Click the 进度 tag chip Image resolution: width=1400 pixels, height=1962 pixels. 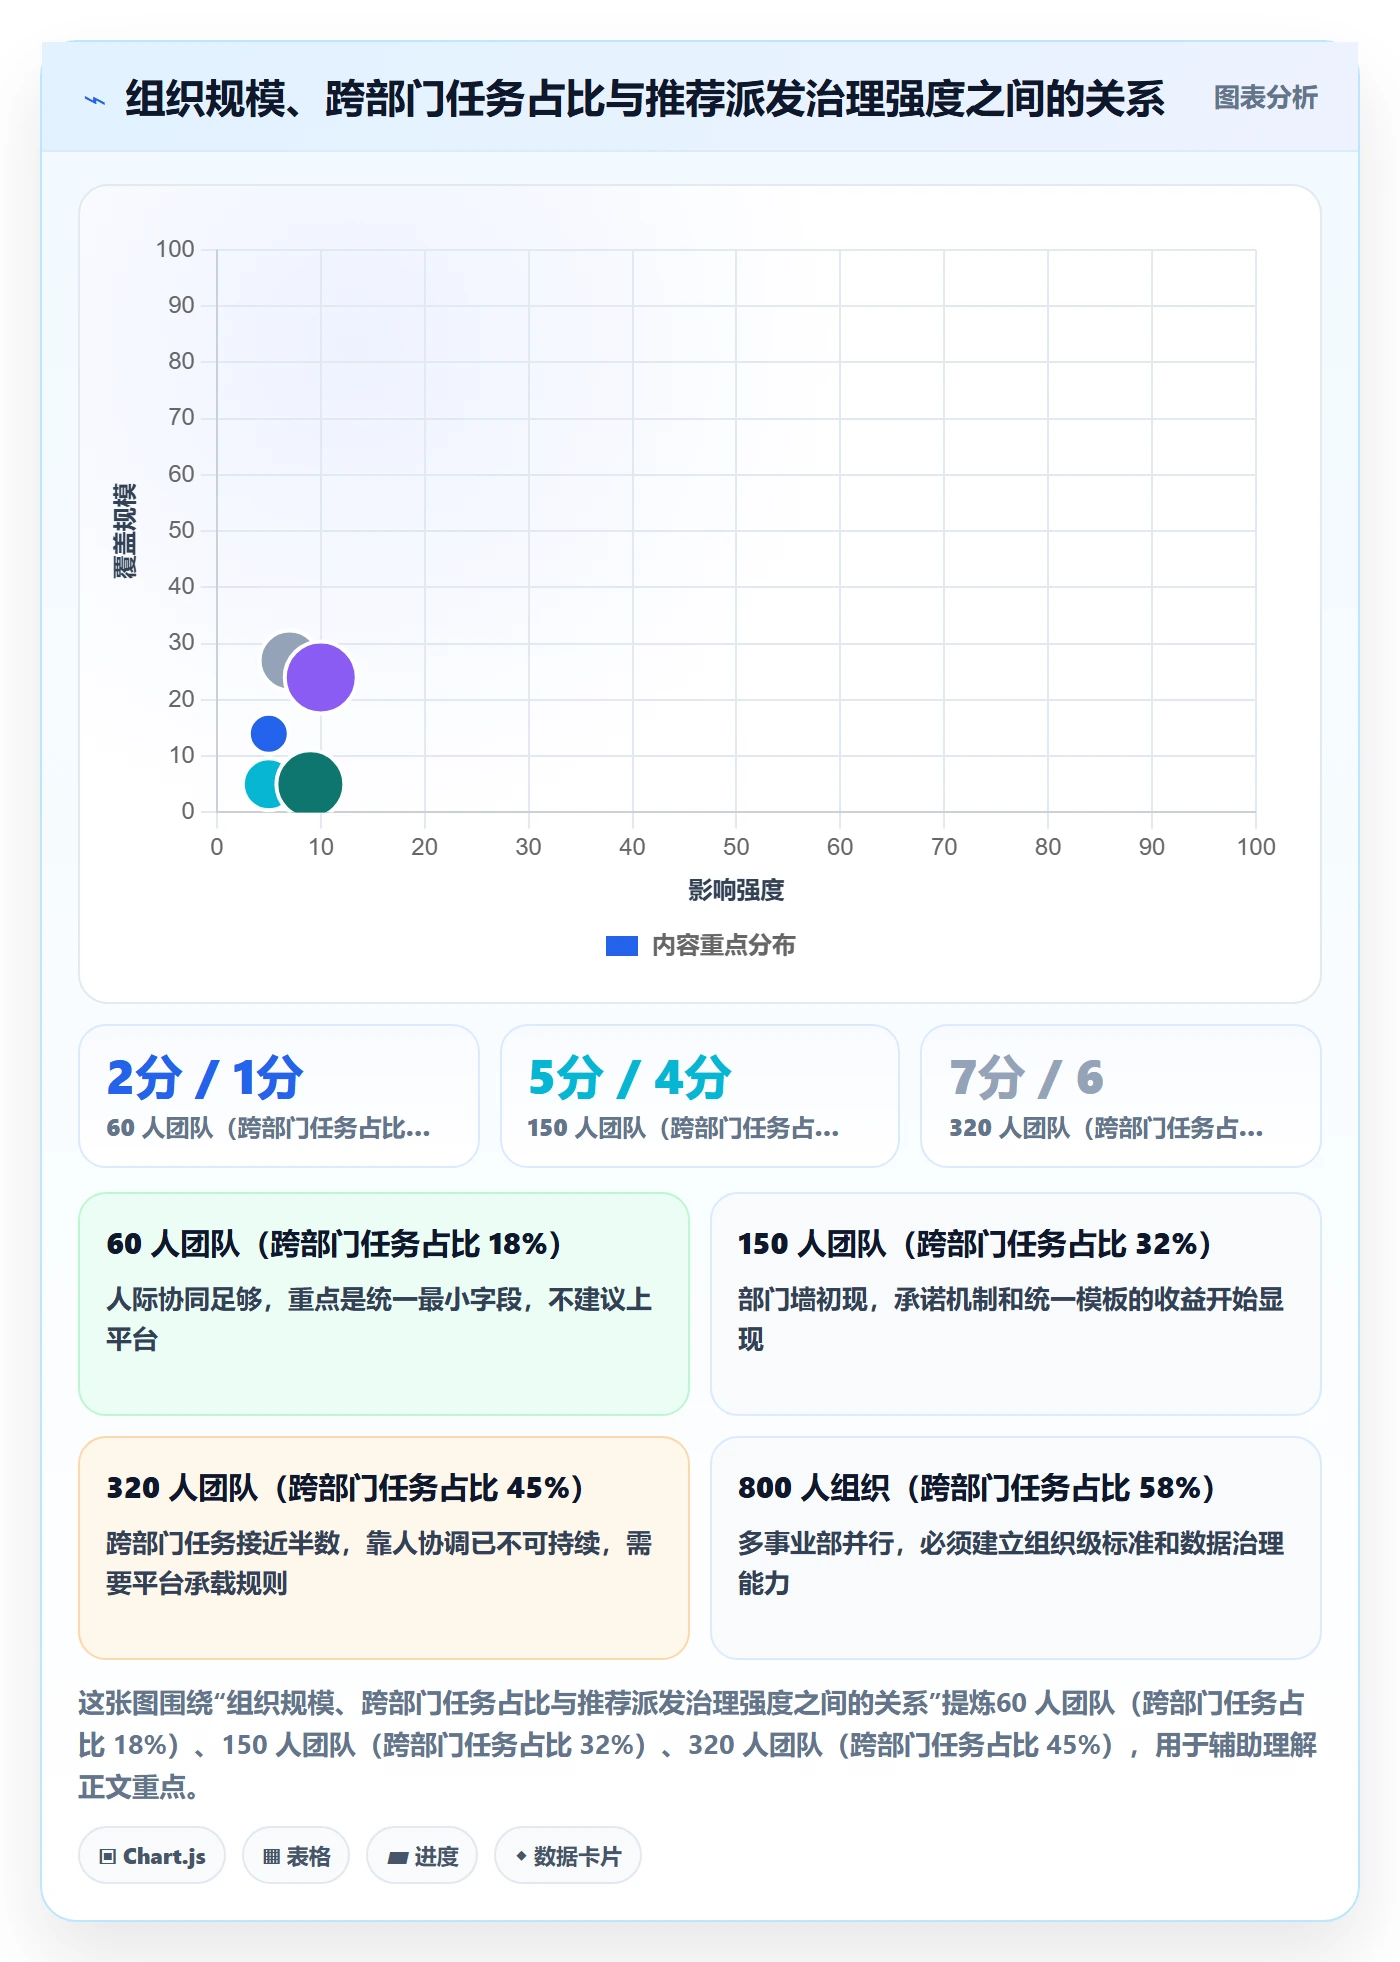click(x=422, y=1856)
